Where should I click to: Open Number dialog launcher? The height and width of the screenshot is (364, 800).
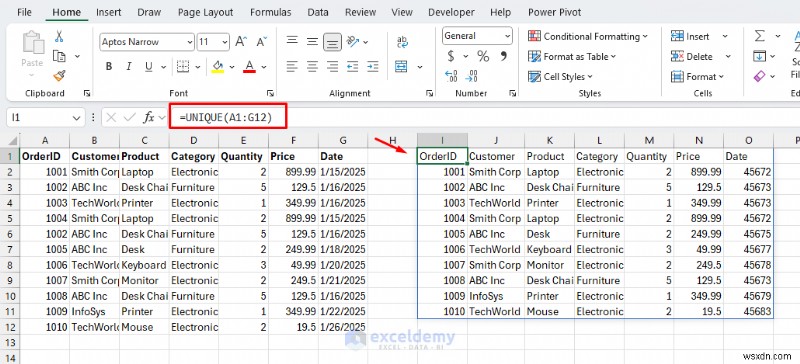point(512,93)
